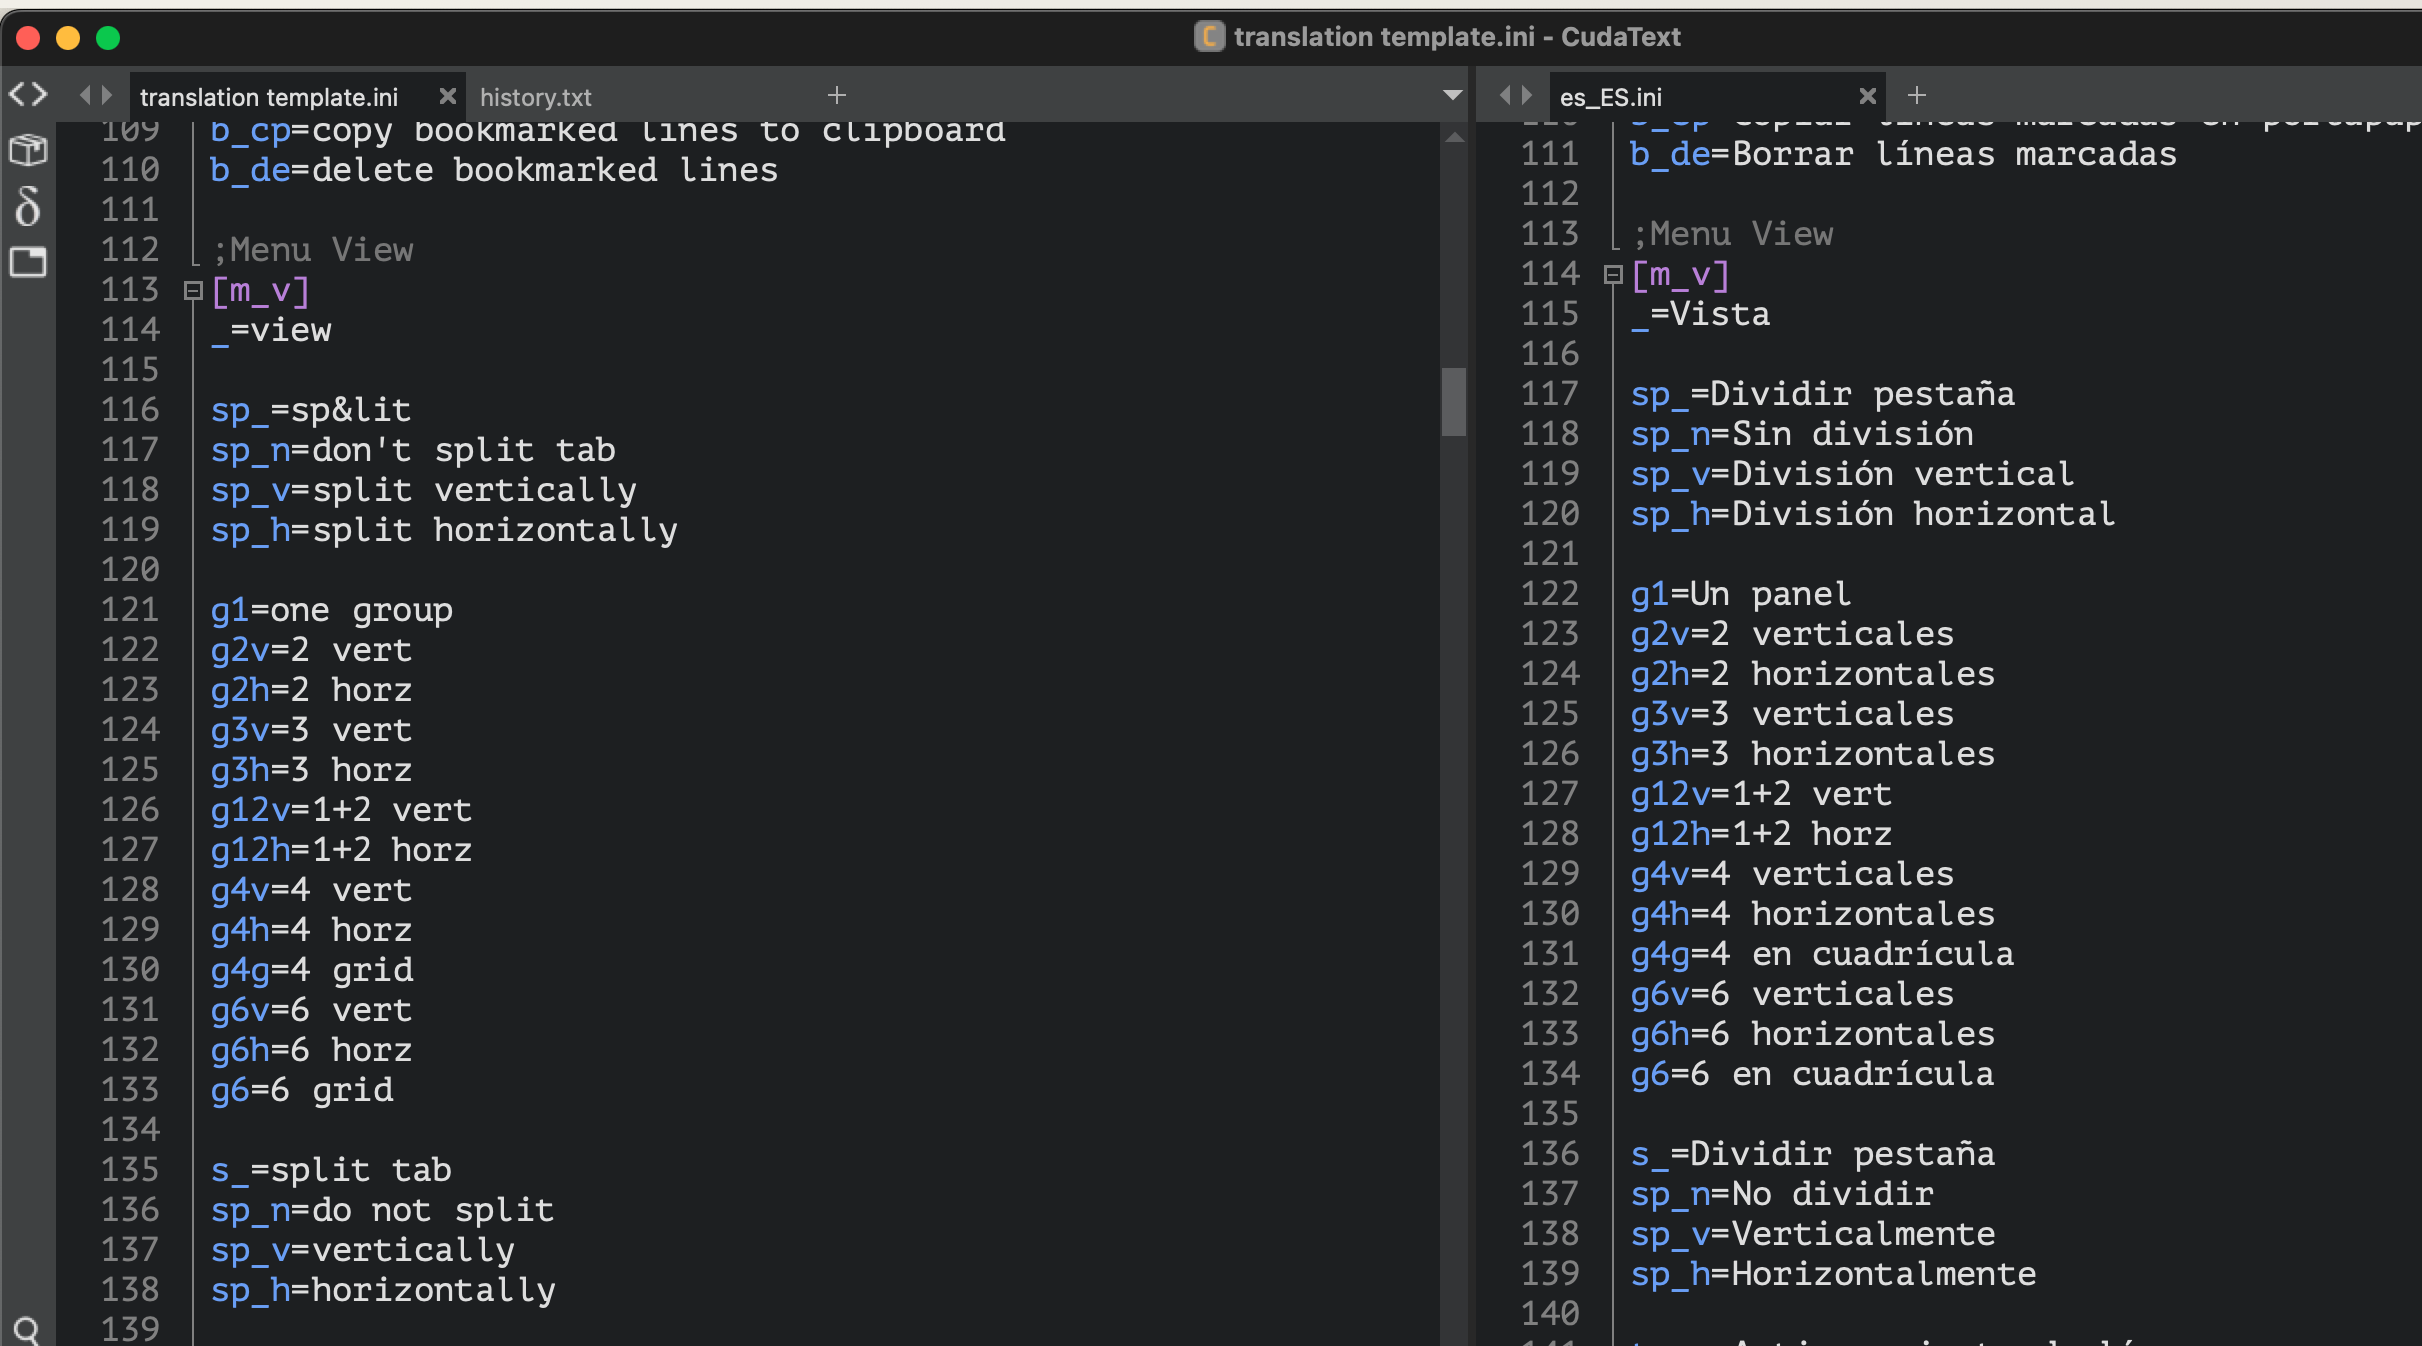Open the Project Manager box icon

coord(28,150)
